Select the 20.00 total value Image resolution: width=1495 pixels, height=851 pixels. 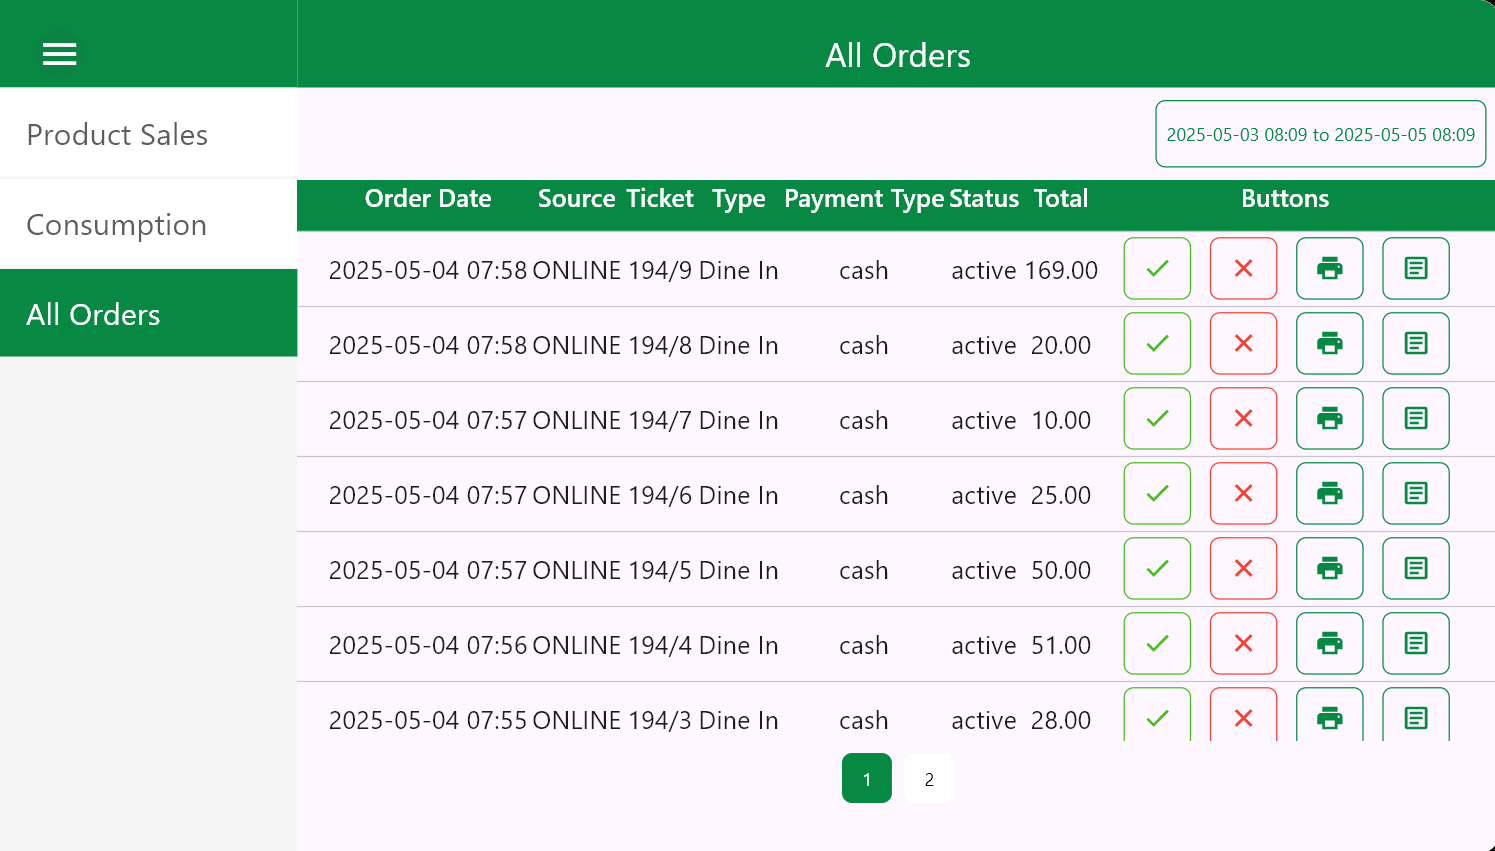click(x=1061, y=345)
